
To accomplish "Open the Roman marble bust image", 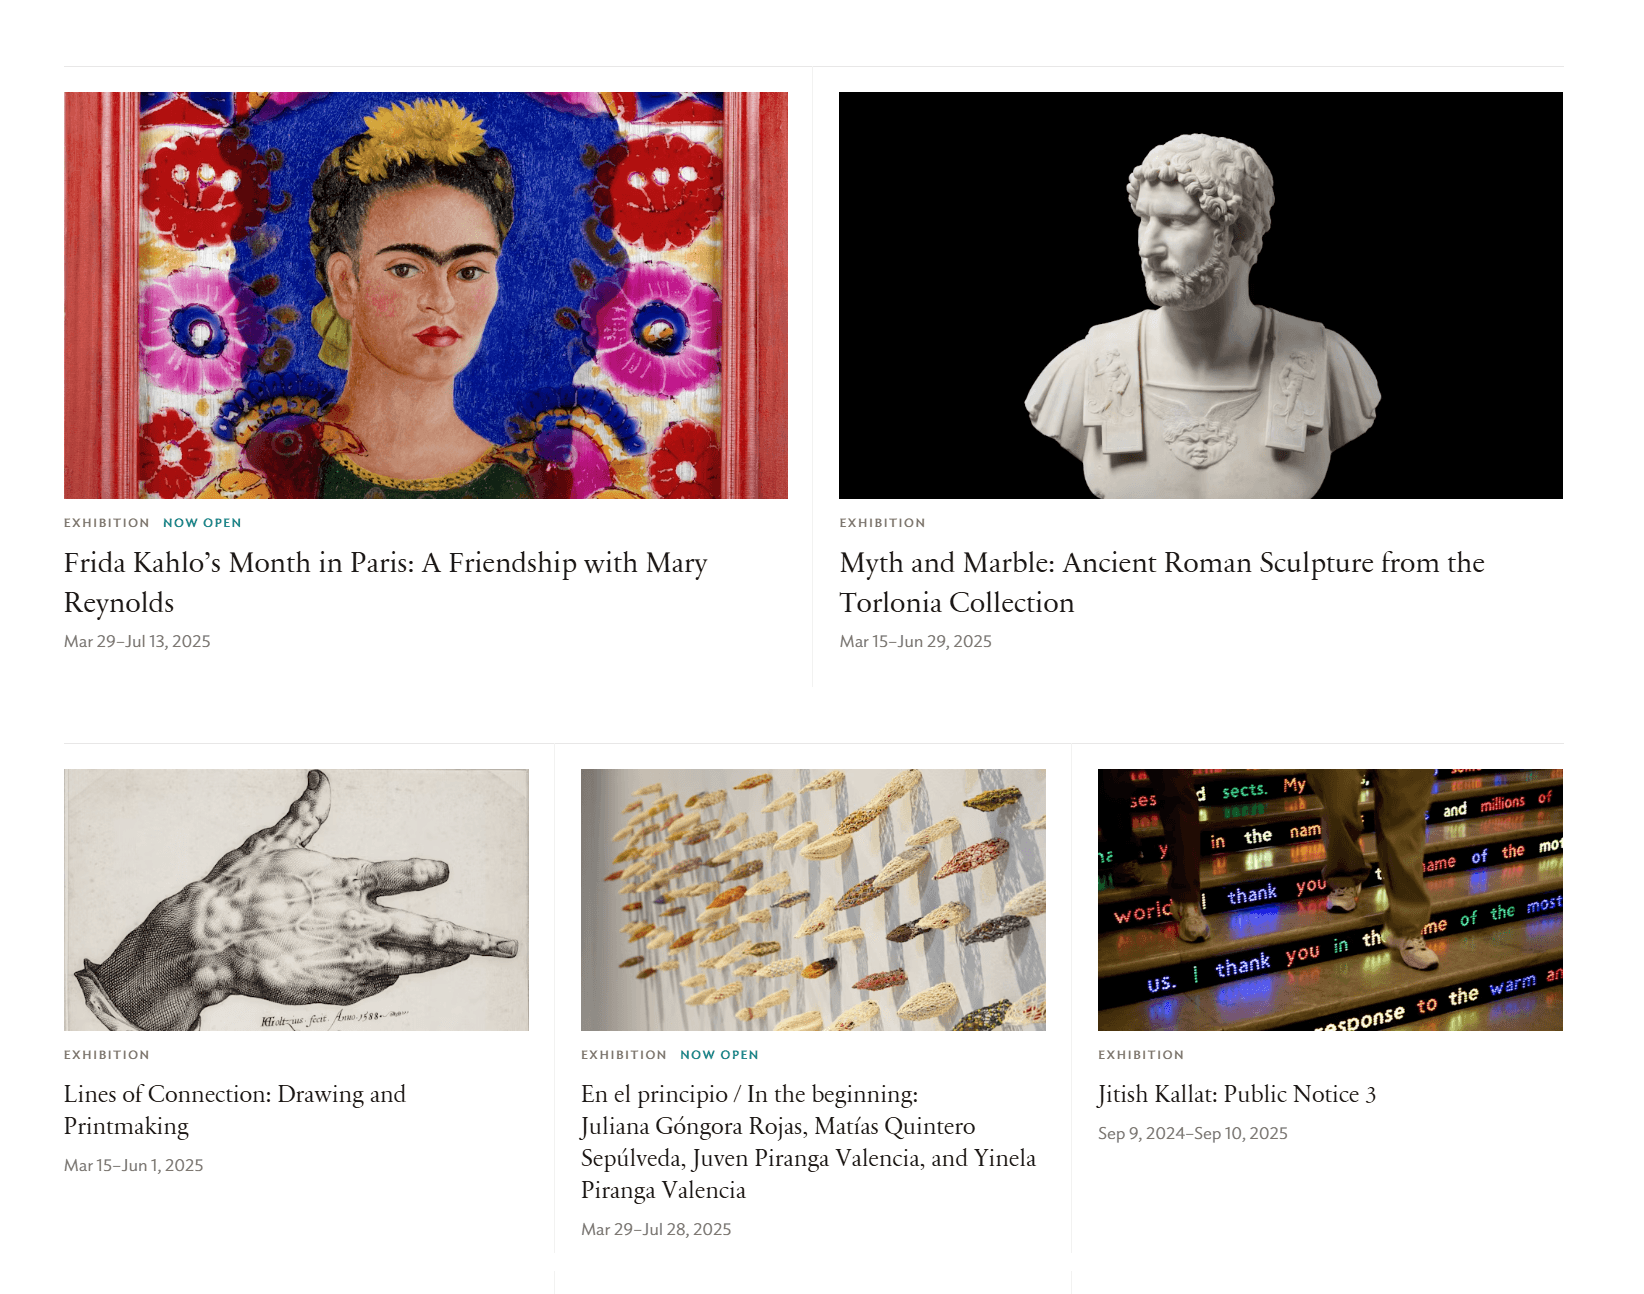I will click(1201, 295).
